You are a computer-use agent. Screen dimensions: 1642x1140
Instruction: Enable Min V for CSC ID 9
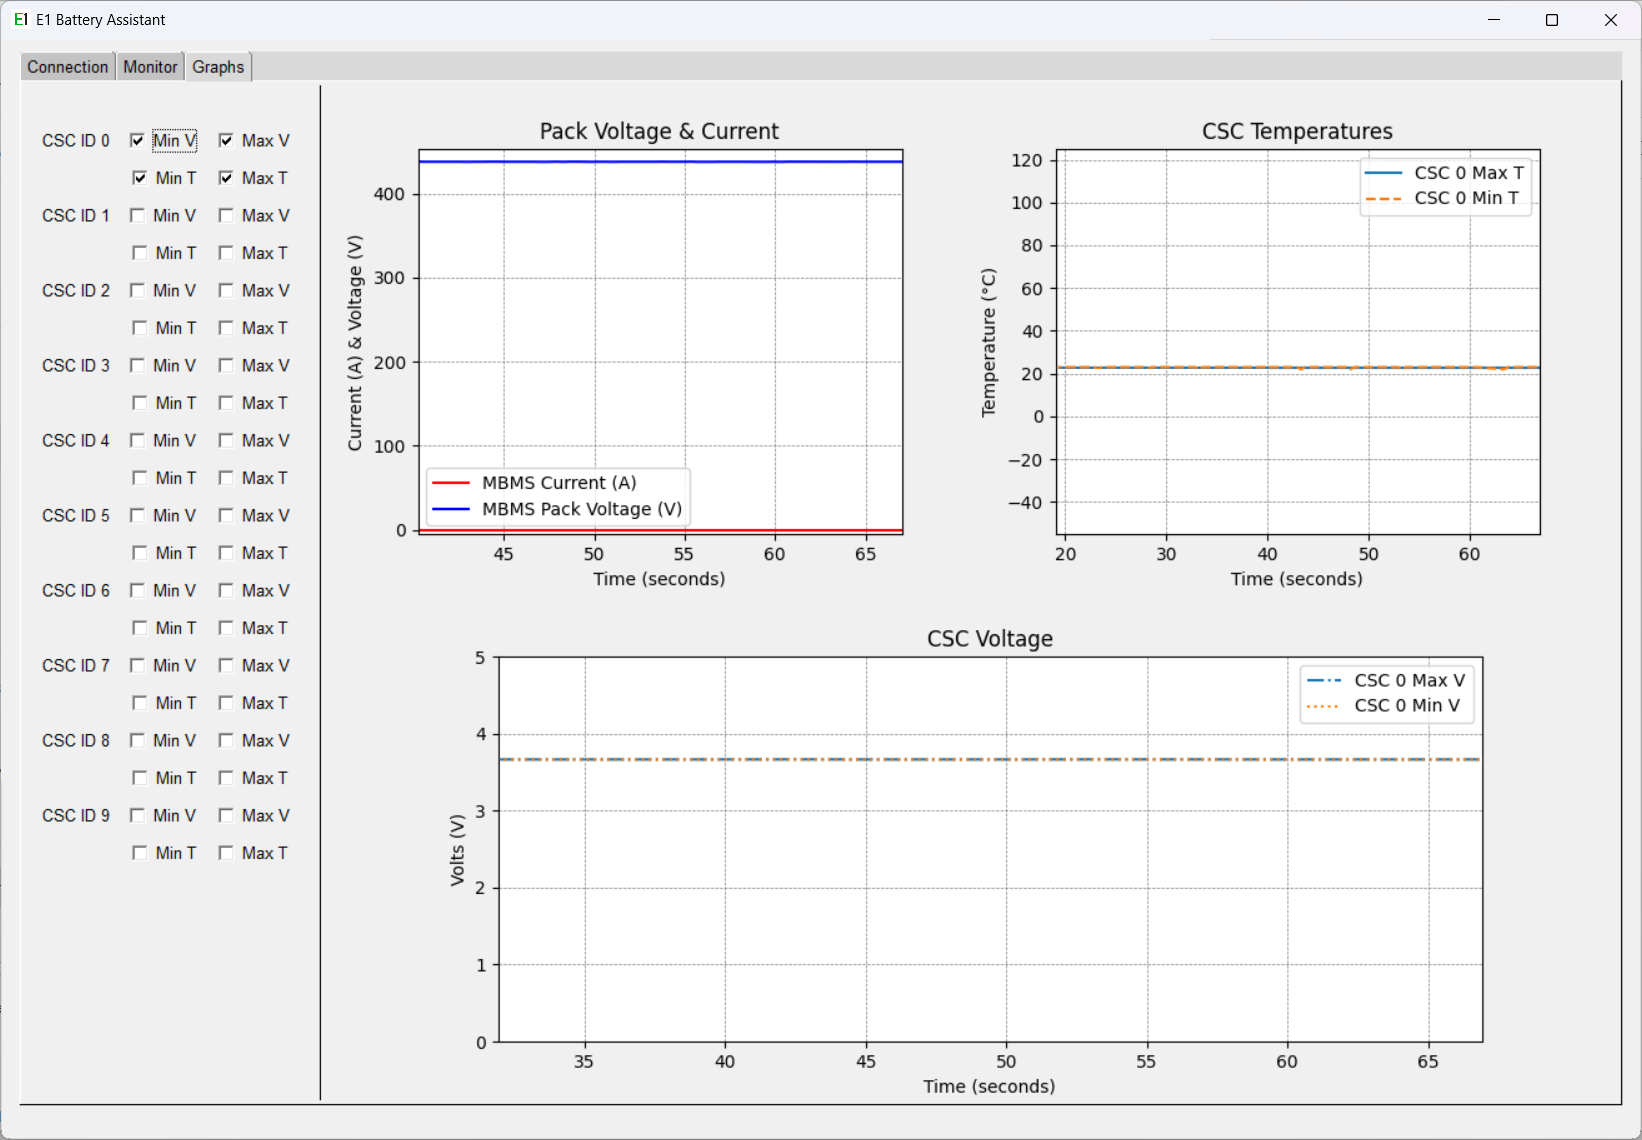[x=138, y=815]
